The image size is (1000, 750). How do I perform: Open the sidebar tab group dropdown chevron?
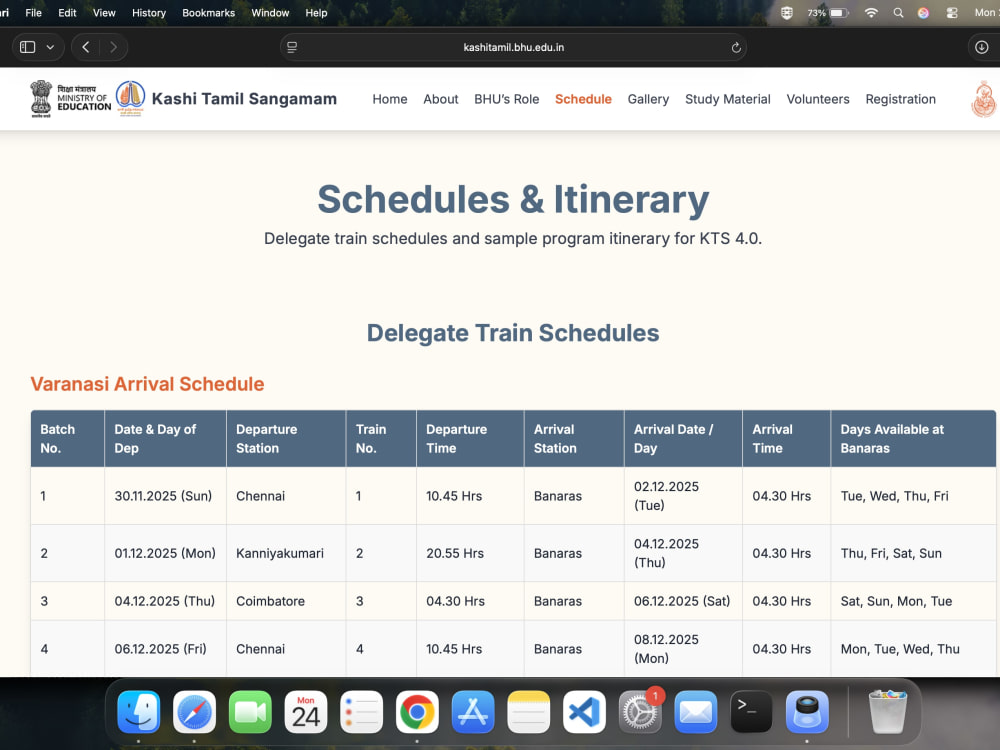50,47
